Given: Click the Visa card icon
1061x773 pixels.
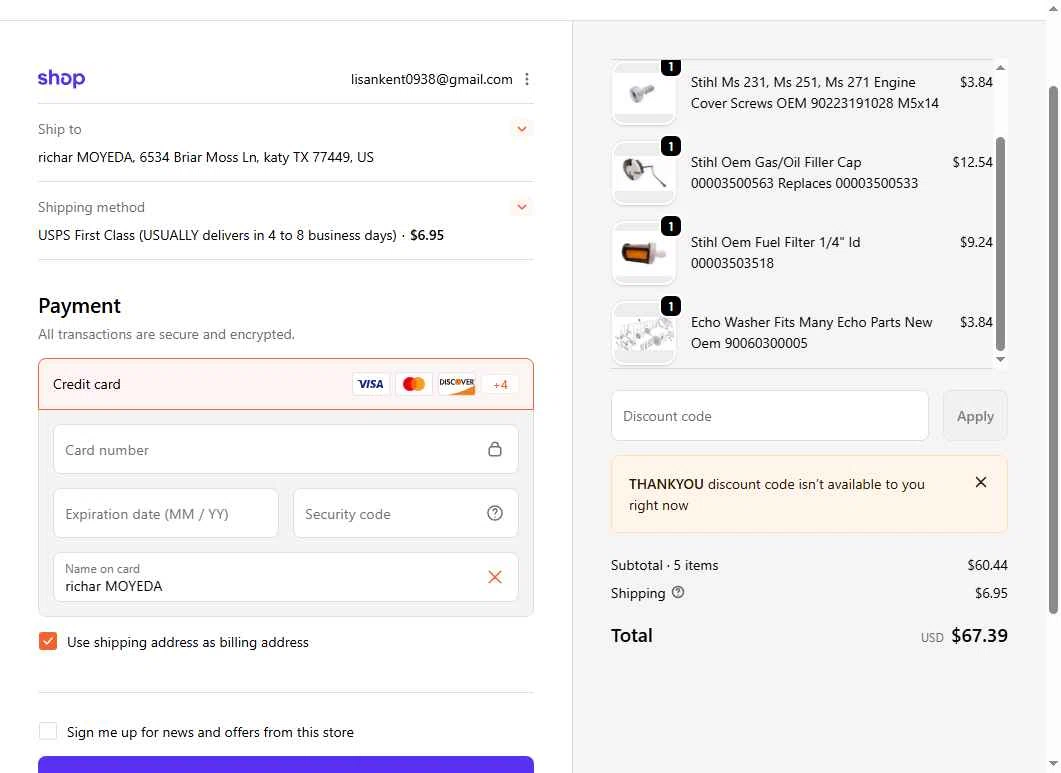Looking at the screenshot, I should (370, 384).
